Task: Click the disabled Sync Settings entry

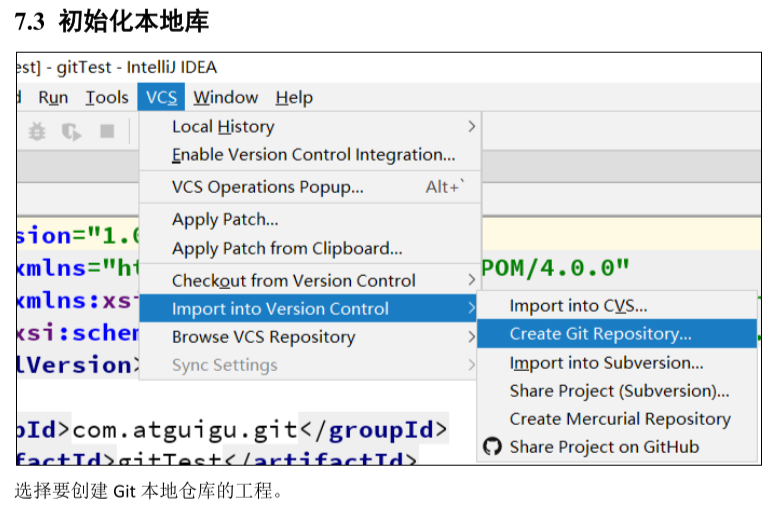Action: tap(308, 365)
